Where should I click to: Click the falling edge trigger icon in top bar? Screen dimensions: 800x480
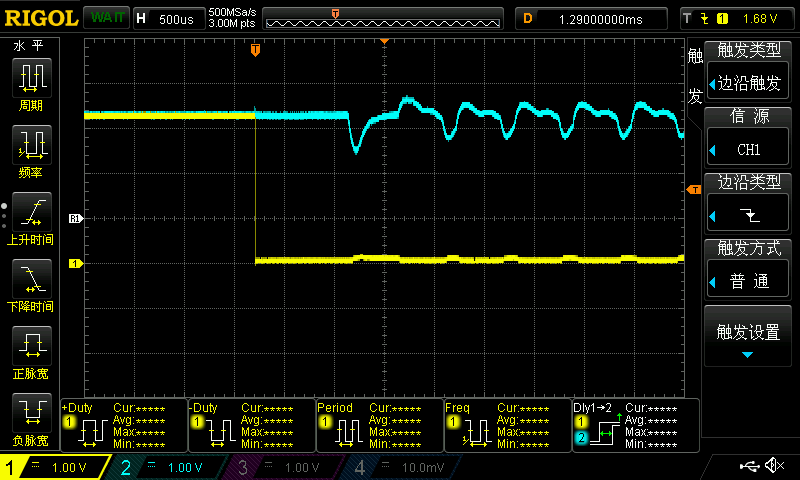coord(705,19)
